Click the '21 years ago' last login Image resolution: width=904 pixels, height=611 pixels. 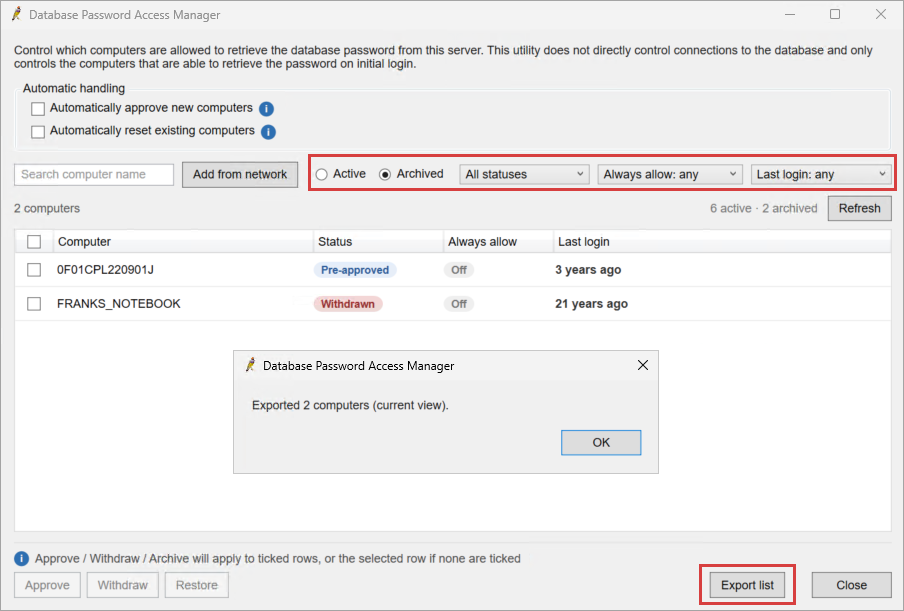(x=592, y=304)
